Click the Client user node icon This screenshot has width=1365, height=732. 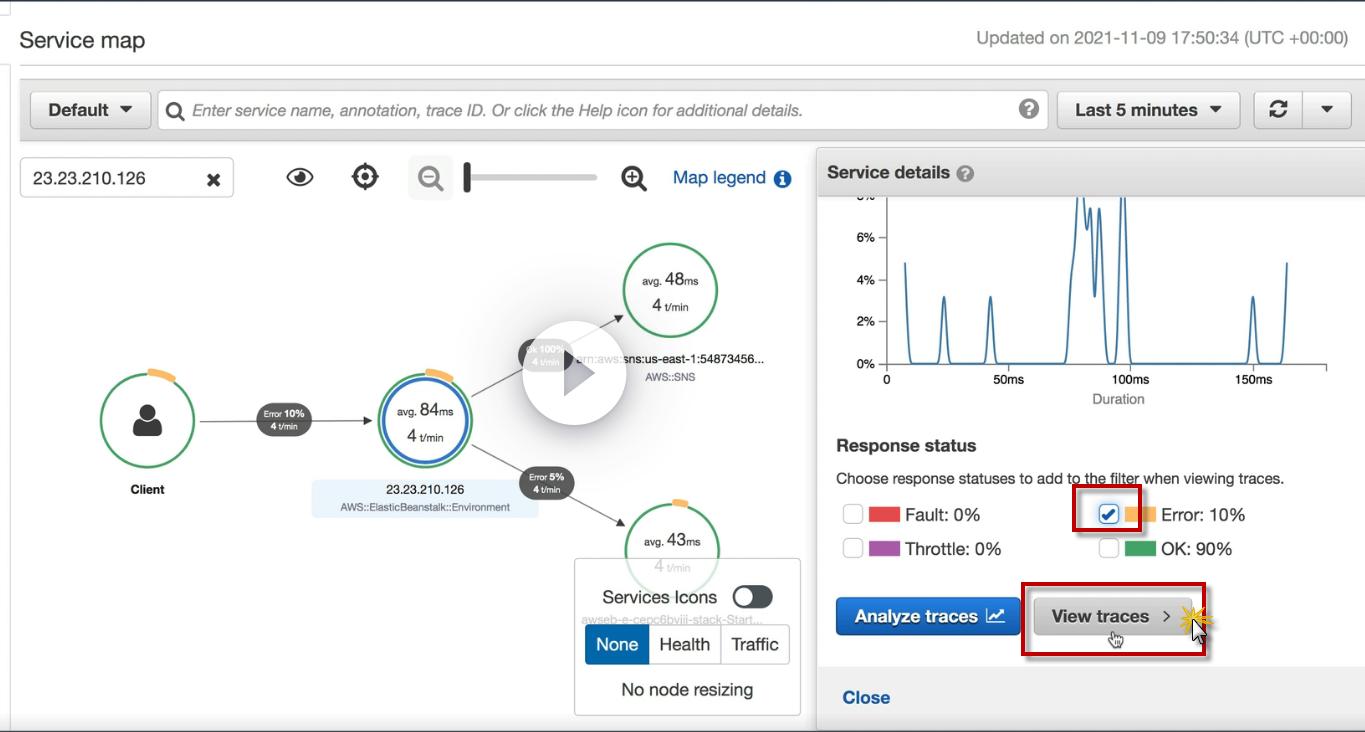pyautogui.click(x=147, y=420)
